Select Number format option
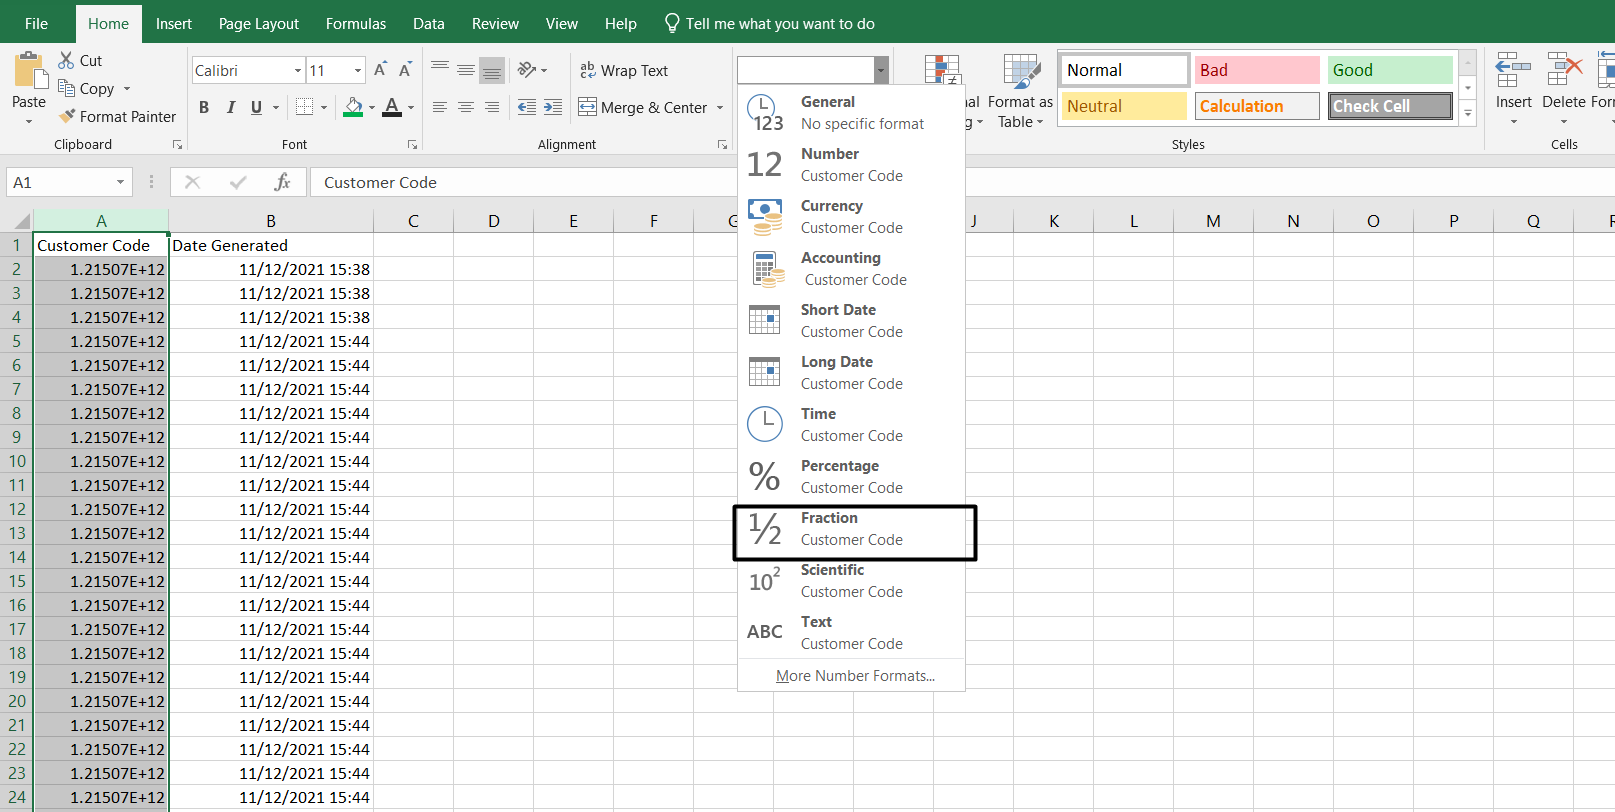The image size is (1615, 812). (x=851, y=164)
